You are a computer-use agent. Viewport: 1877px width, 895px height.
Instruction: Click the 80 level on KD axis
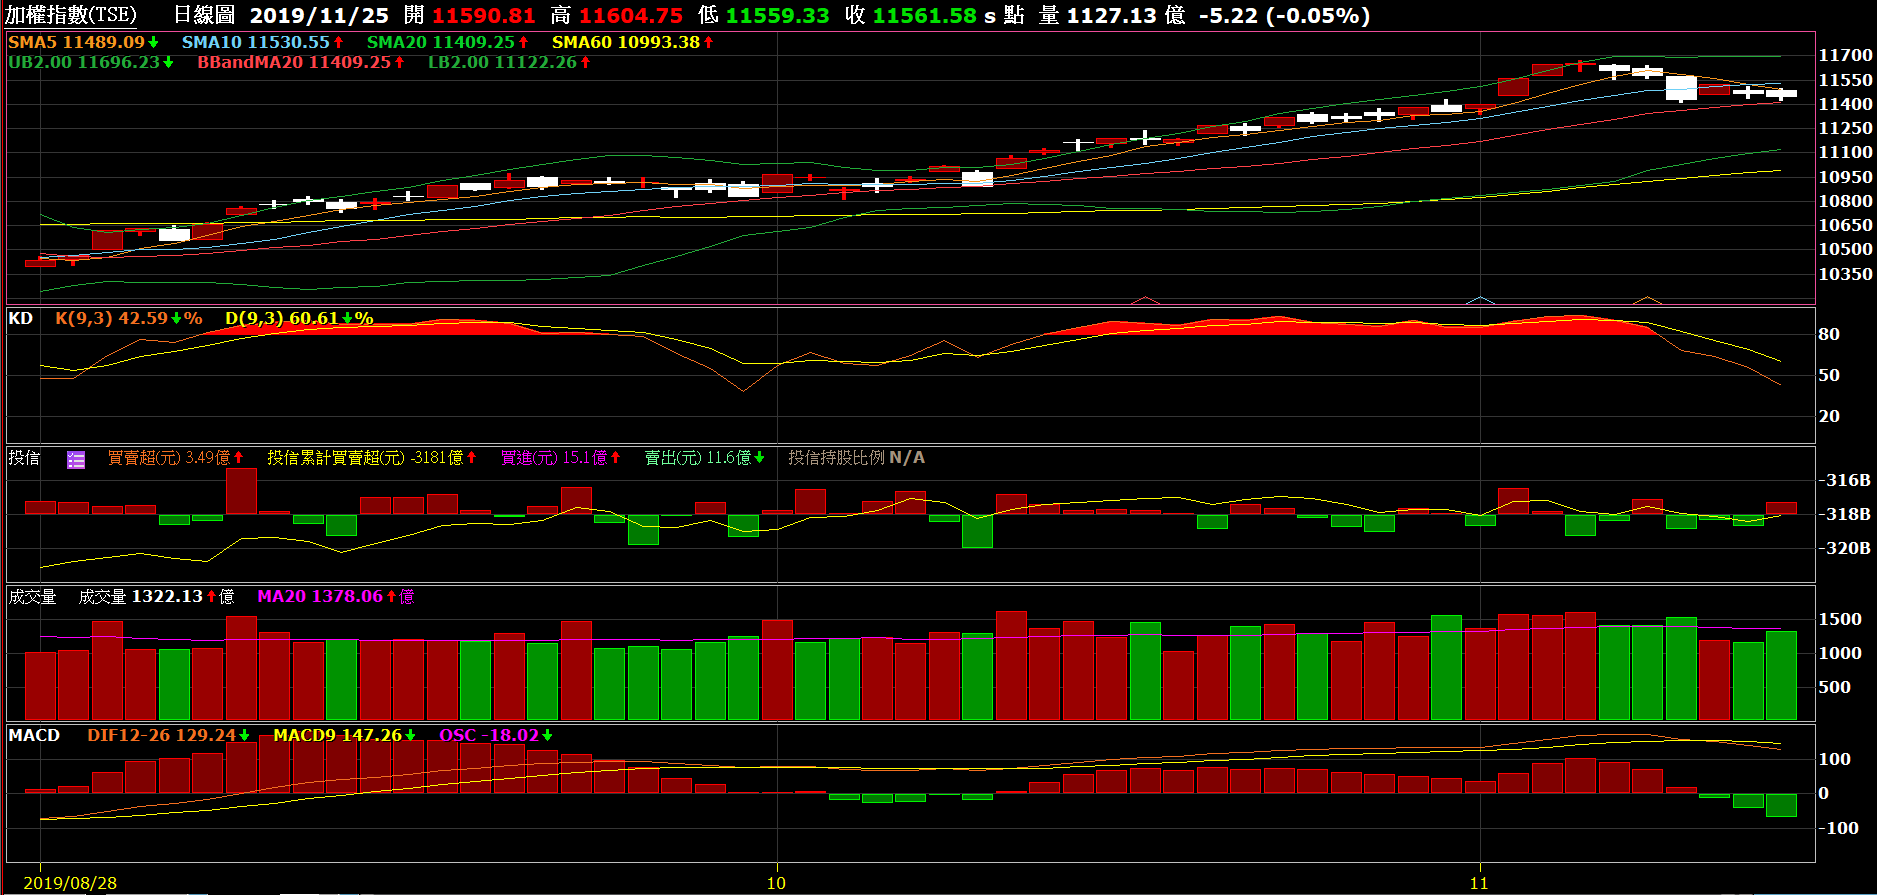[x=1829, y=334]
